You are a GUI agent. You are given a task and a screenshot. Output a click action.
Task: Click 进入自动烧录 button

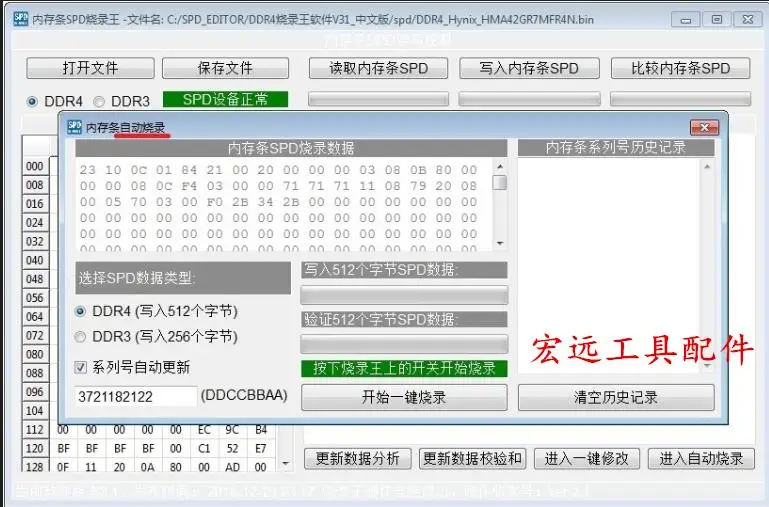click(x=701, y=459)
